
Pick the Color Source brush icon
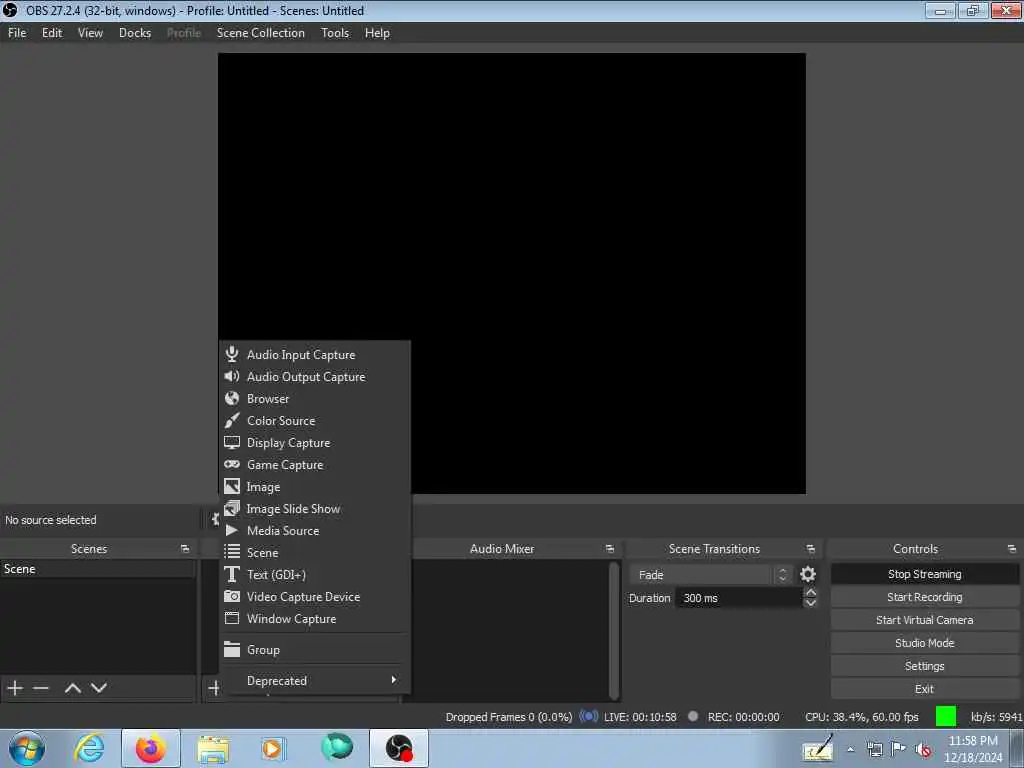pyautogui.click(x=232, y=421)
